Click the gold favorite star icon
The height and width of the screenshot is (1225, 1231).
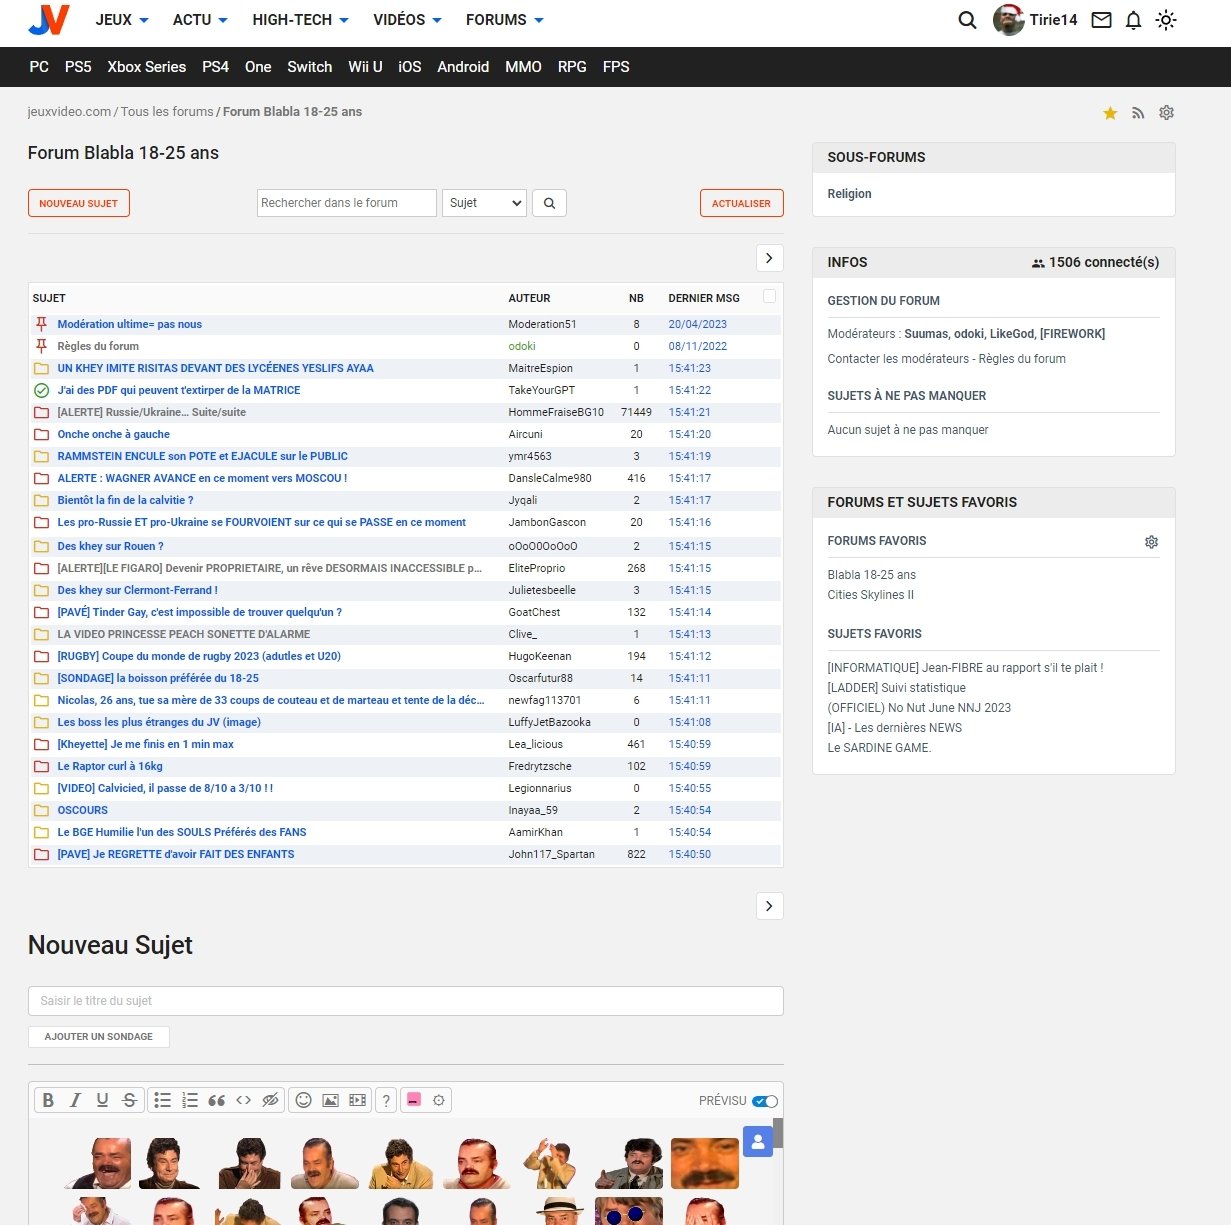point(1110,113)
